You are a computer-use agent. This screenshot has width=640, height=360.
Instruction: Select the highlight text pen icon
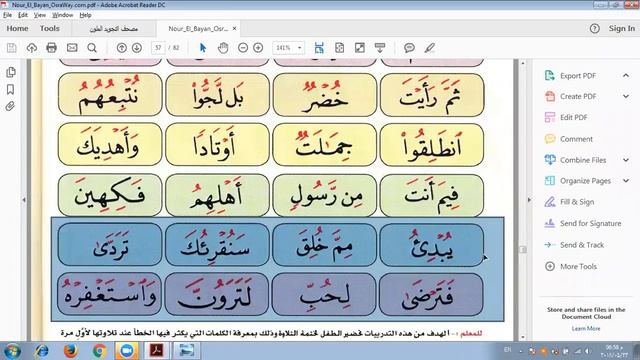pyautogui.click(x=429, y=48)
